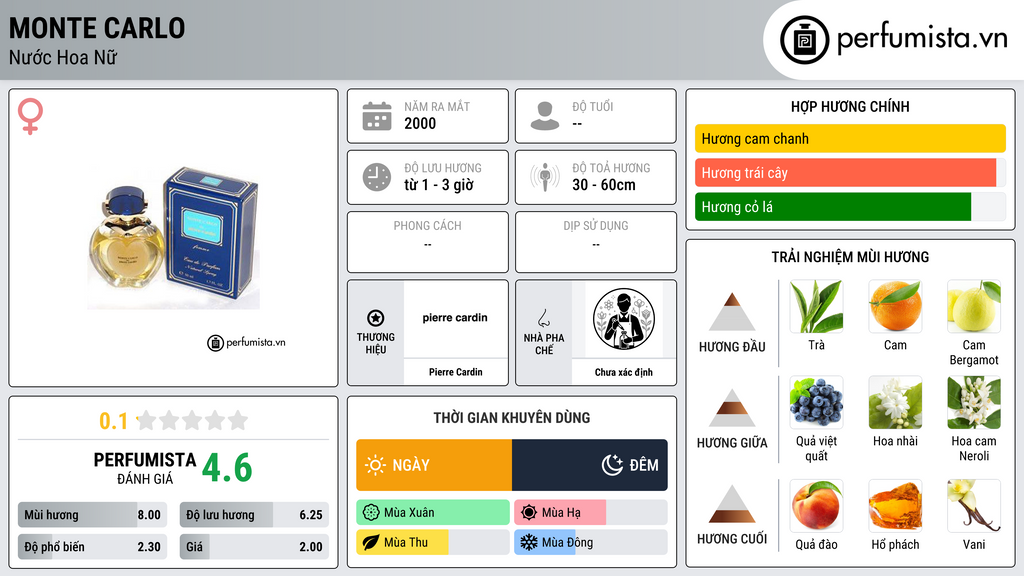Click the moon icon in the Đêm bar
1024x576 pixels.
point(612,465)
